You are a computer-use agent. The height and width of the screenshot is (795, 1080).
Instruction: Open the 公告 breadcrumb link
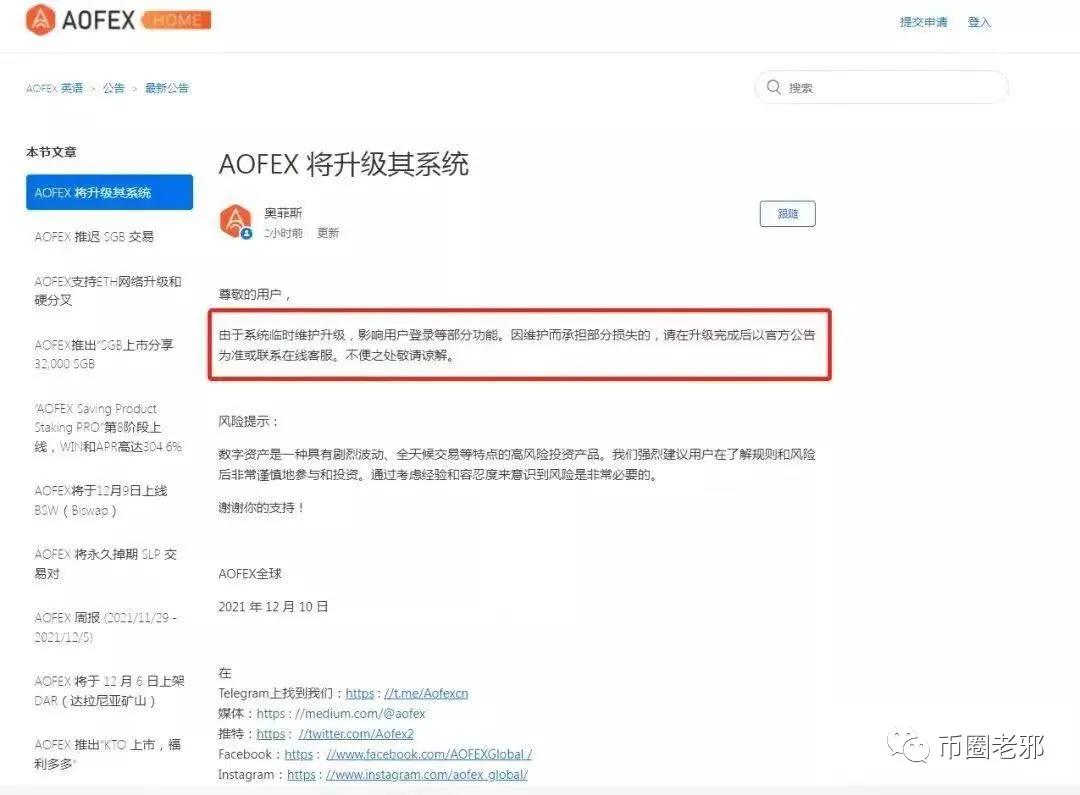click(113, 88)
